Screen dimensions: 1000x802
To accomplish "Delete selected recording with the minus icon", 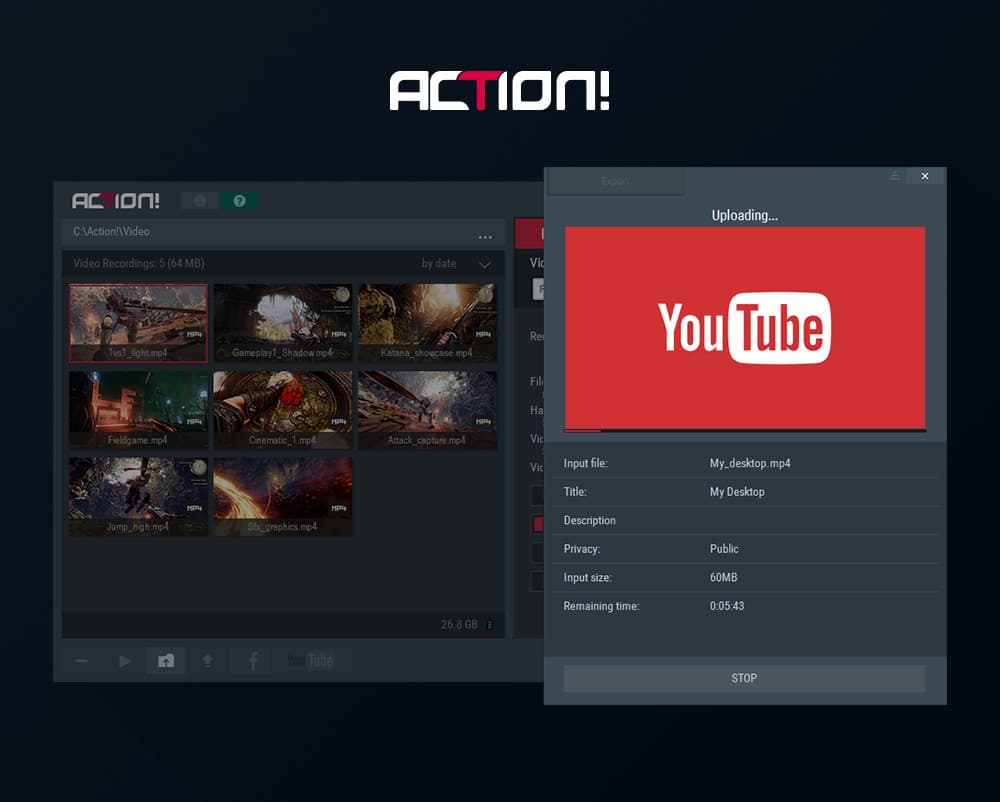I will tap(82, 661).
